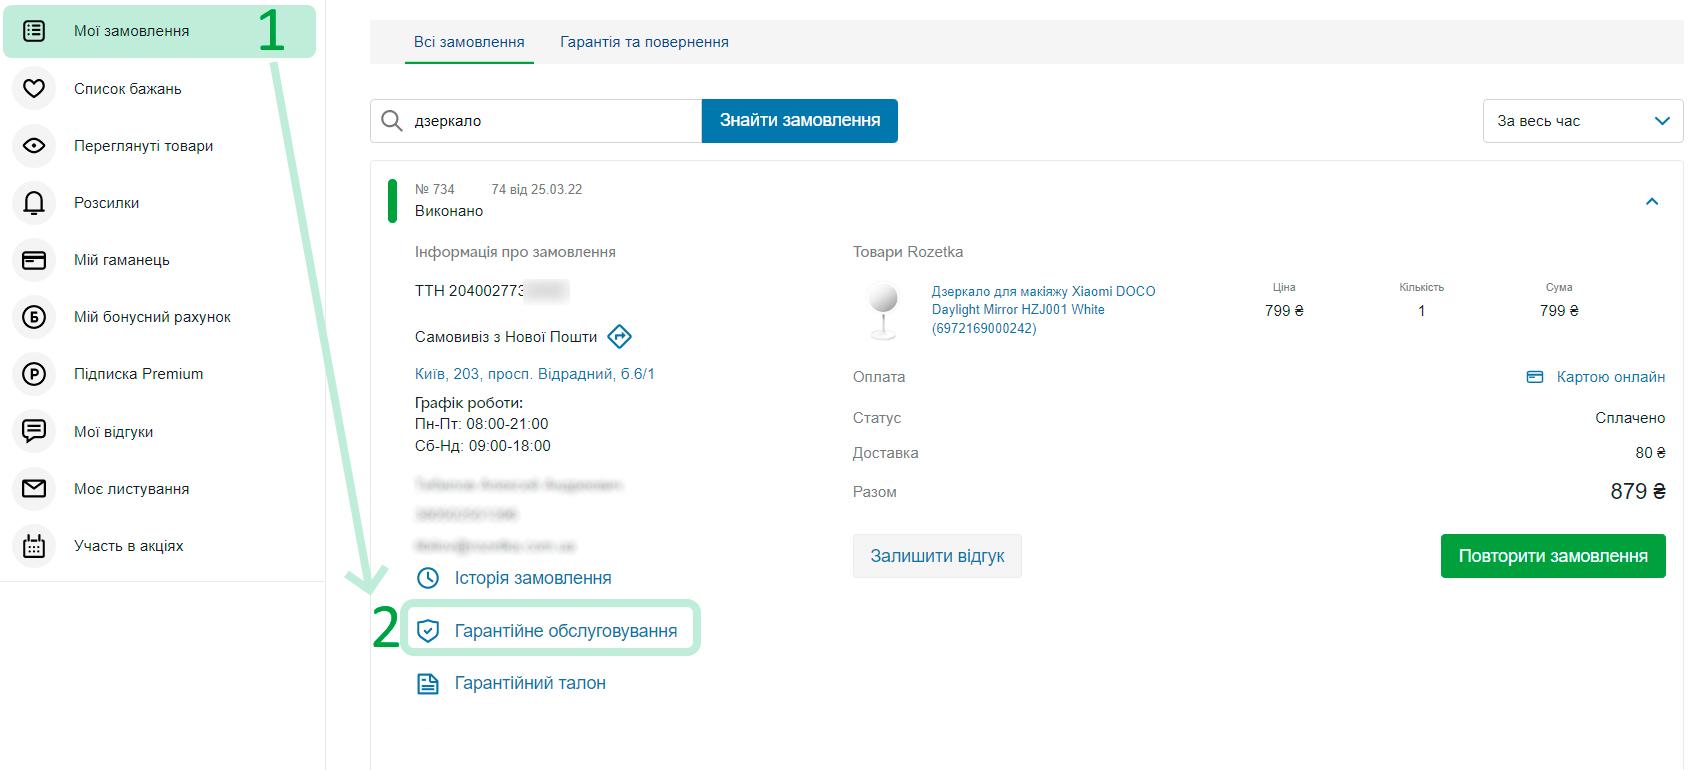Click the Сплачено status value
Screen dimensions: 1695x770
pyautogui.click(x=1630, y=418)
